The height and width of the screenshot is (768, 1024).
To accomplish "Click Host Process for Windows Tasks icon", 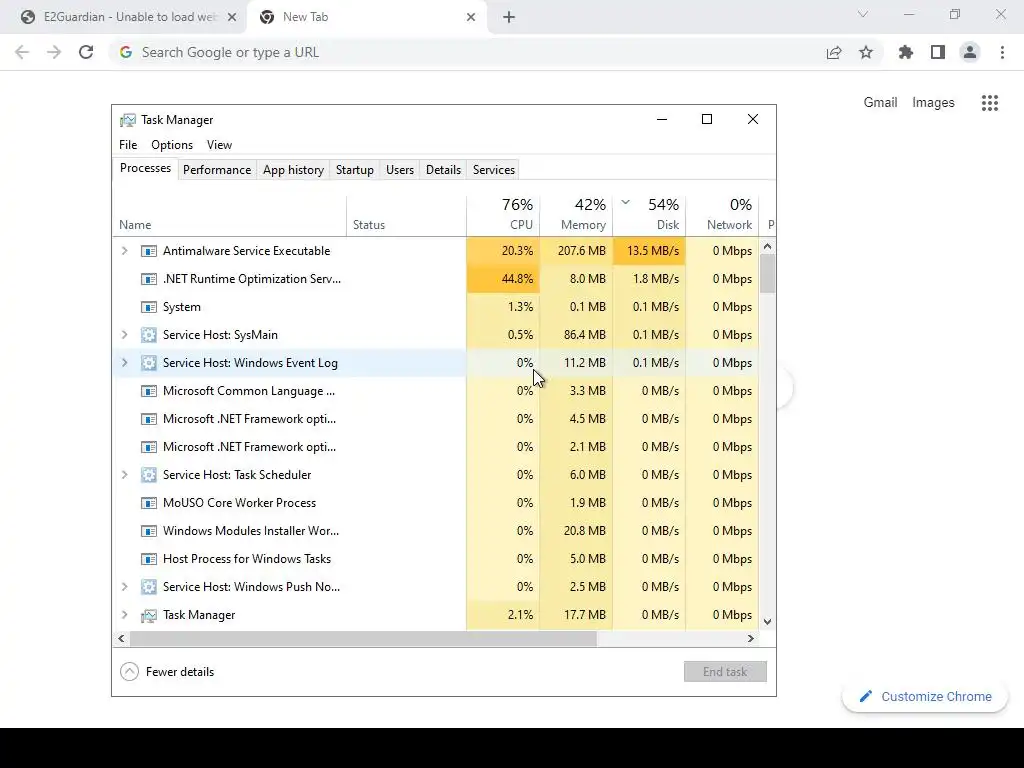I will pos(149,559).
